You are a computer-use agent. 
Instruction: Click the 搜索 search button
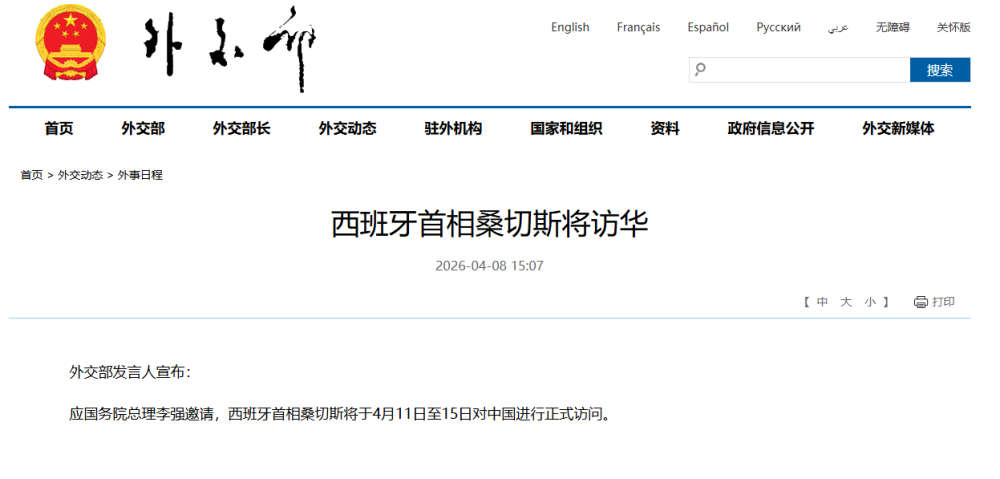(x=940, y=70)
